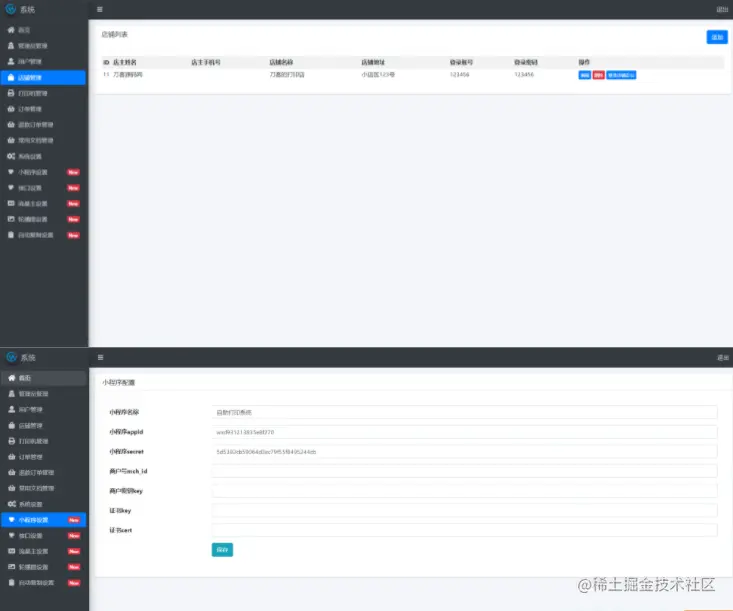
Task: Click teal 保存 save button
Action: (x=222, y=550)
